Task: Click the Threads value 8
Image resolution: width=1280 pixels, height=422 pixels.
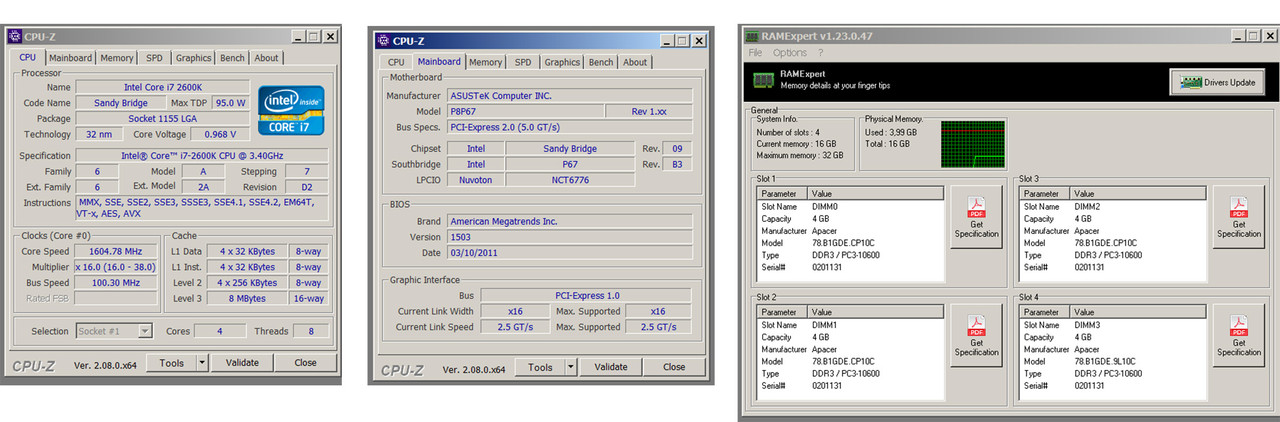Action: [x=311, y=331]
